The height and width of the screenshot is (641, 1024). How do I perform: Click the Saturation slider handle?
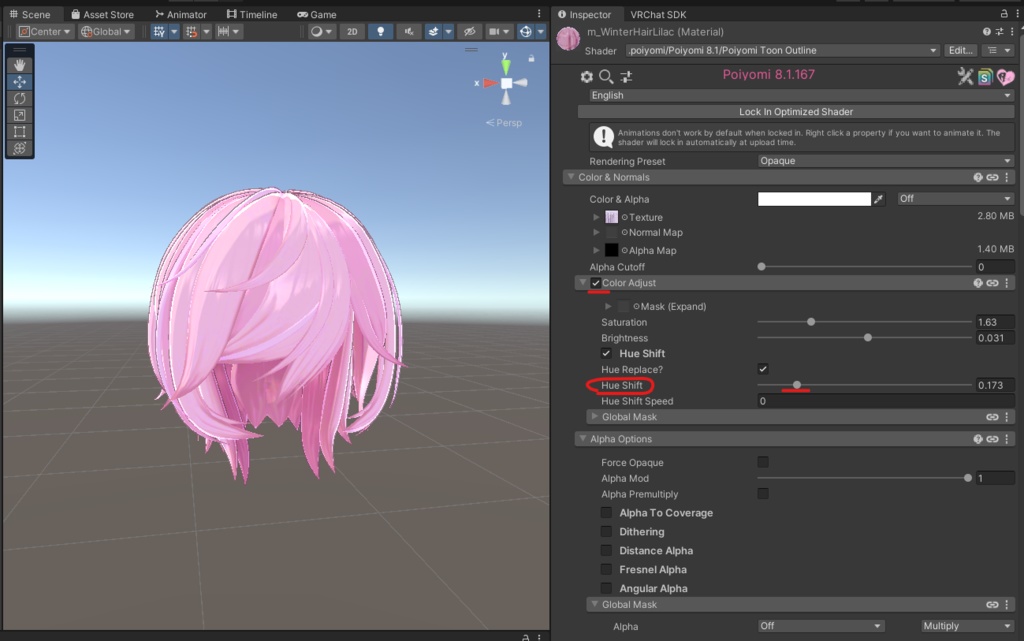(811, 322)
